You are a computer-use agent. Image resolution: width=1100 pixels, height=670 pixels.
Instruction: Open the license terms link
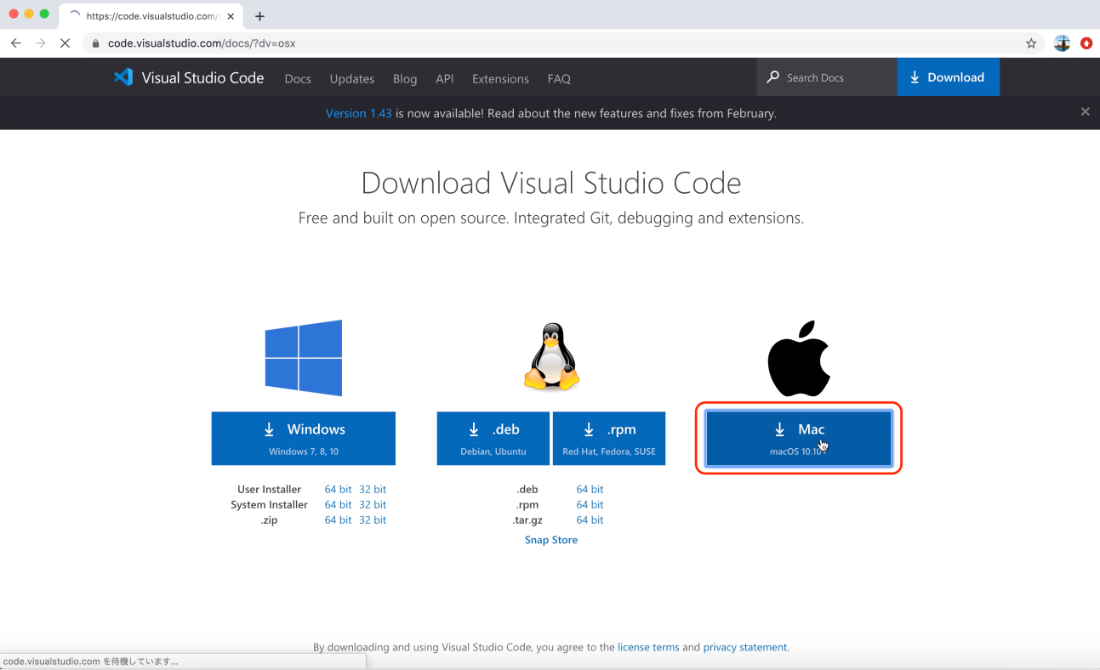coord(648,647)
